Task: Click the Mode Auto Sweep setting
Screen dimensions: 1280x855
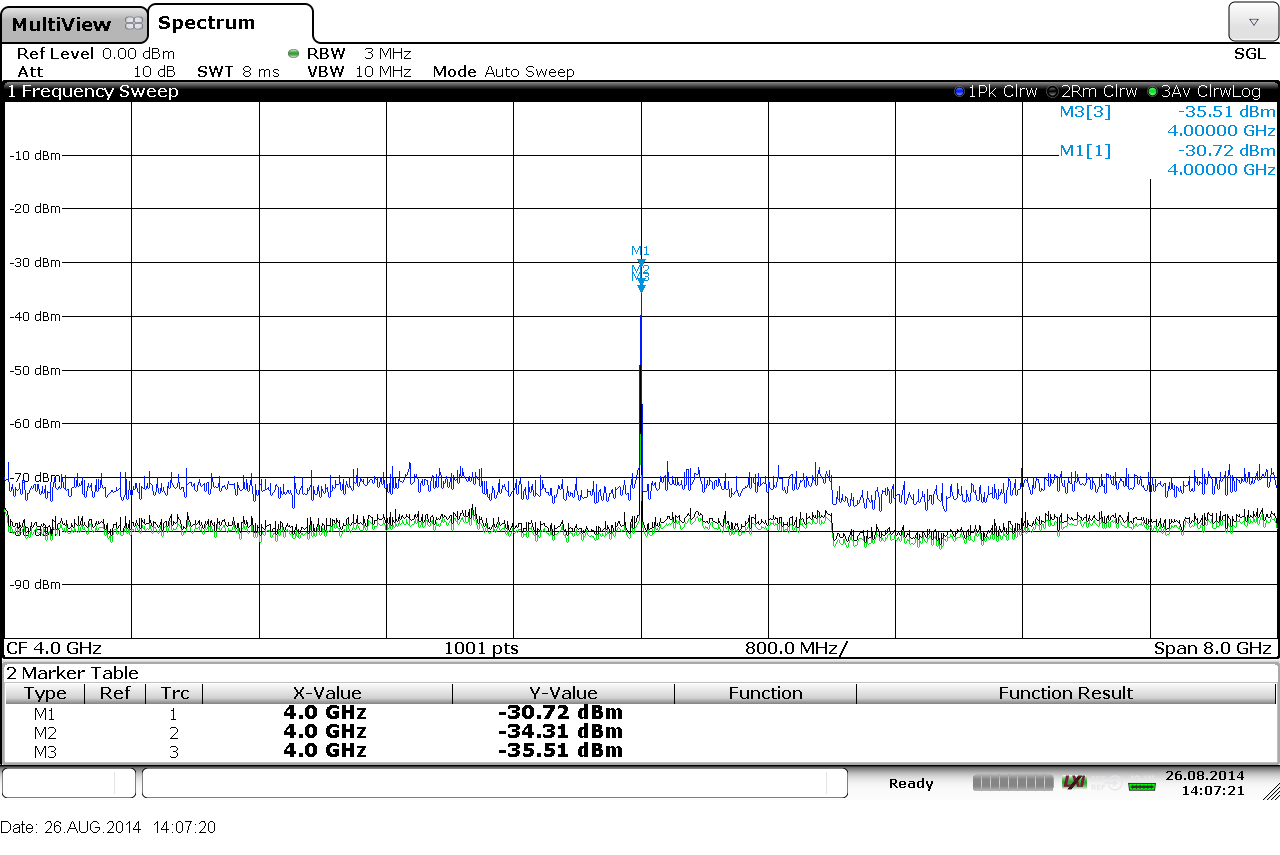Action: 504,72
